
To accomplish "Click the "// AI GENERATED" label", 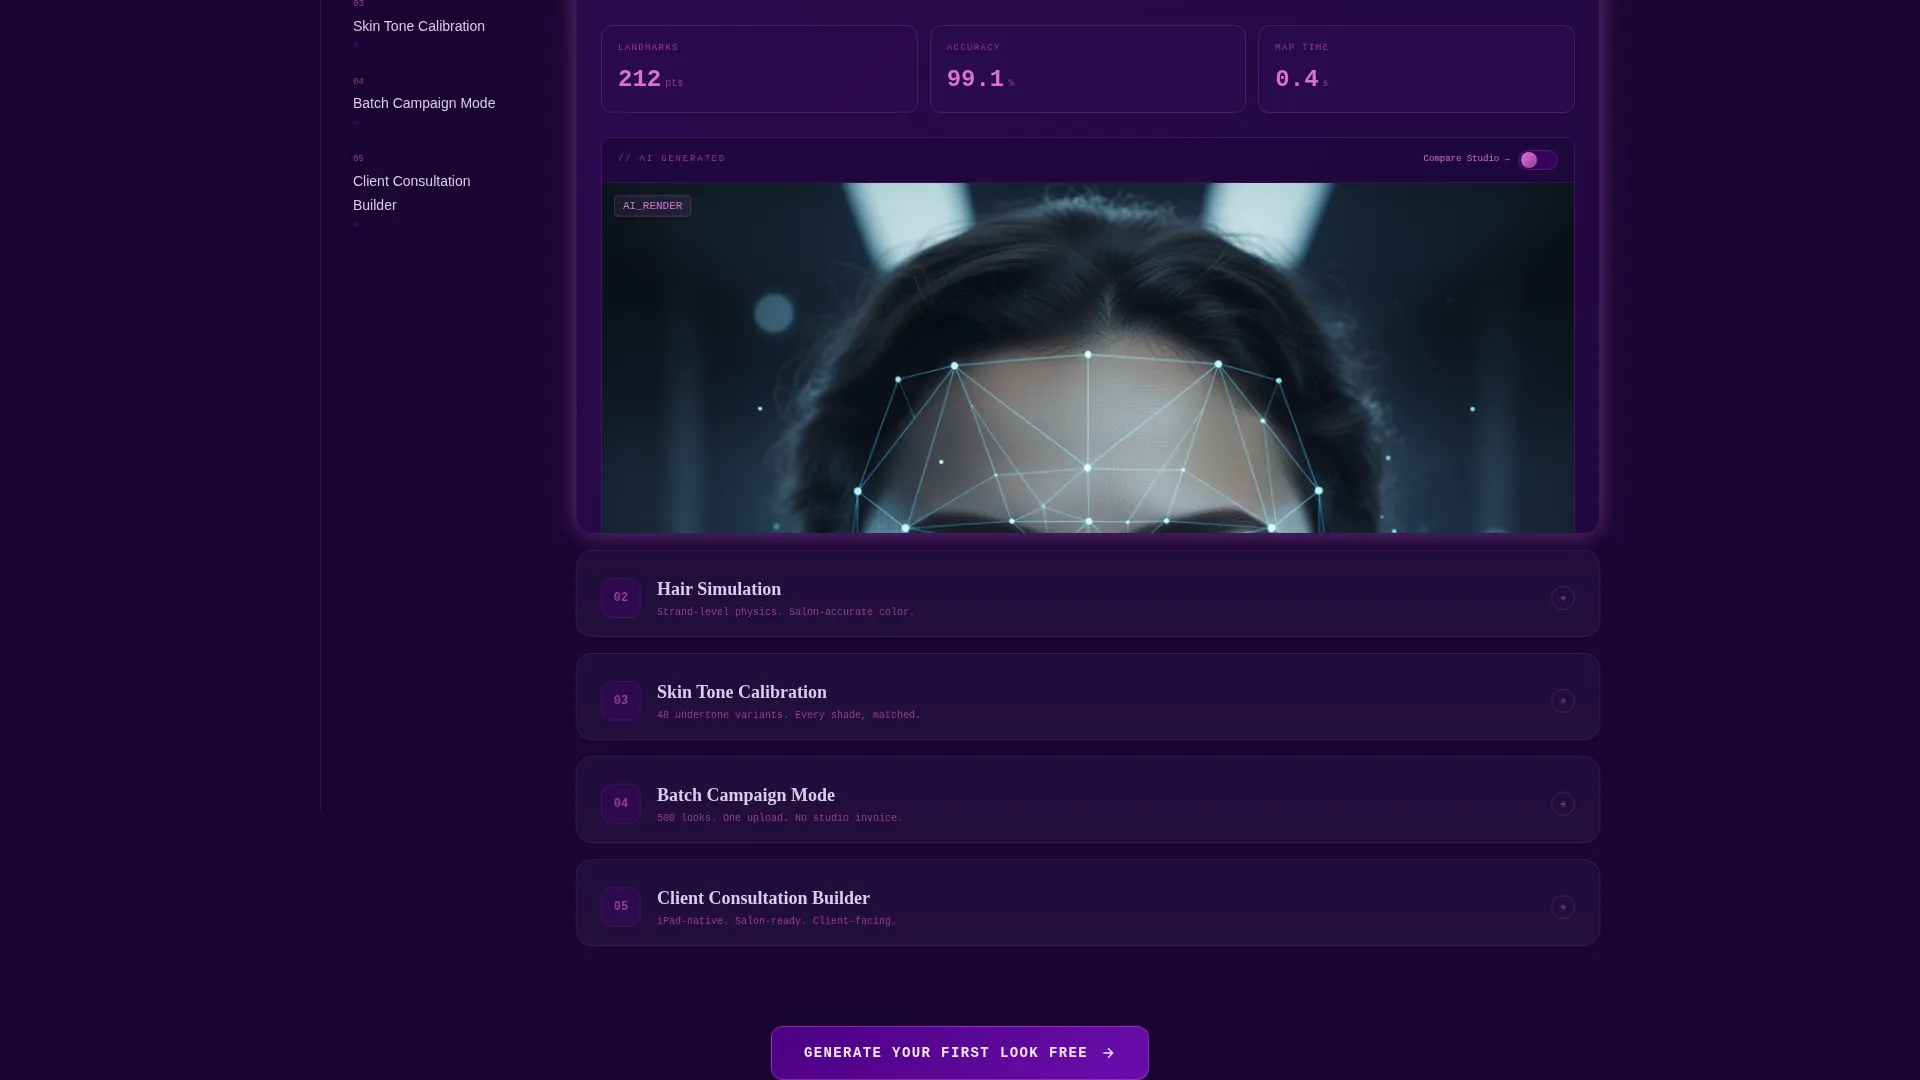I will coord(671,159).
